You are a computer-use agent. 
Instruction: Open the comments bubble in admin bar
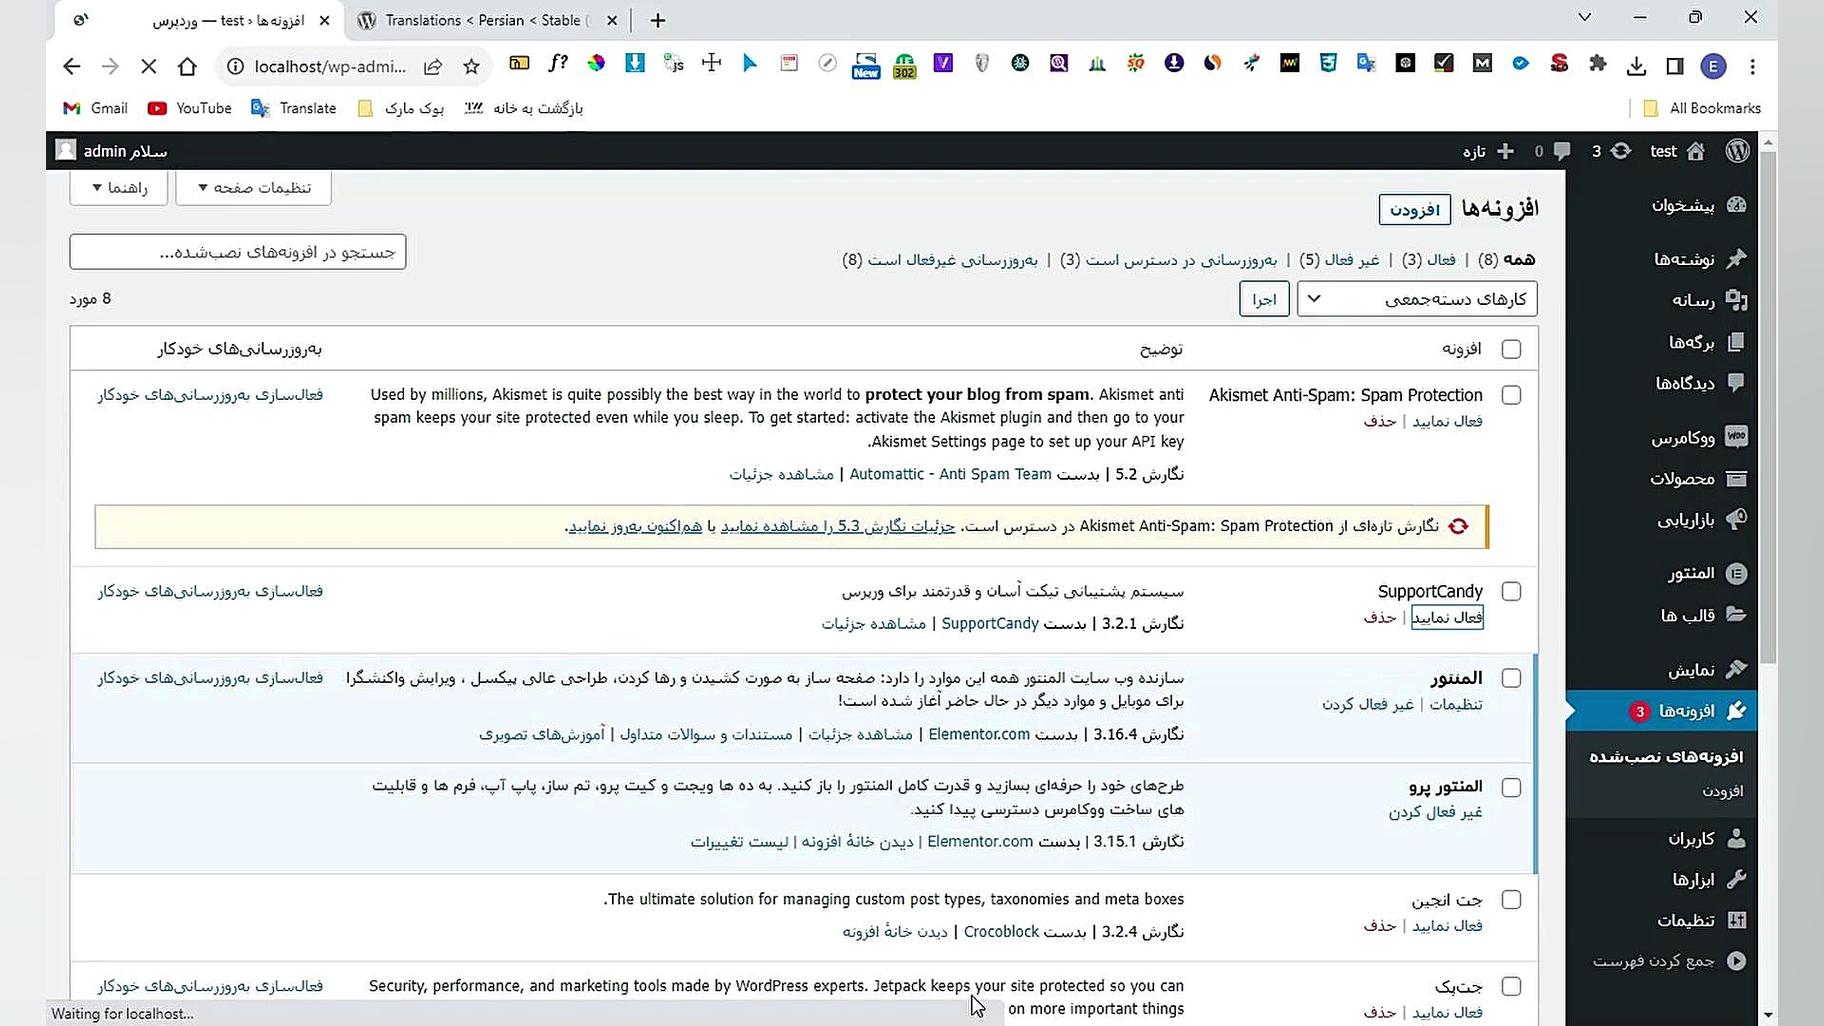[1553, 151]
